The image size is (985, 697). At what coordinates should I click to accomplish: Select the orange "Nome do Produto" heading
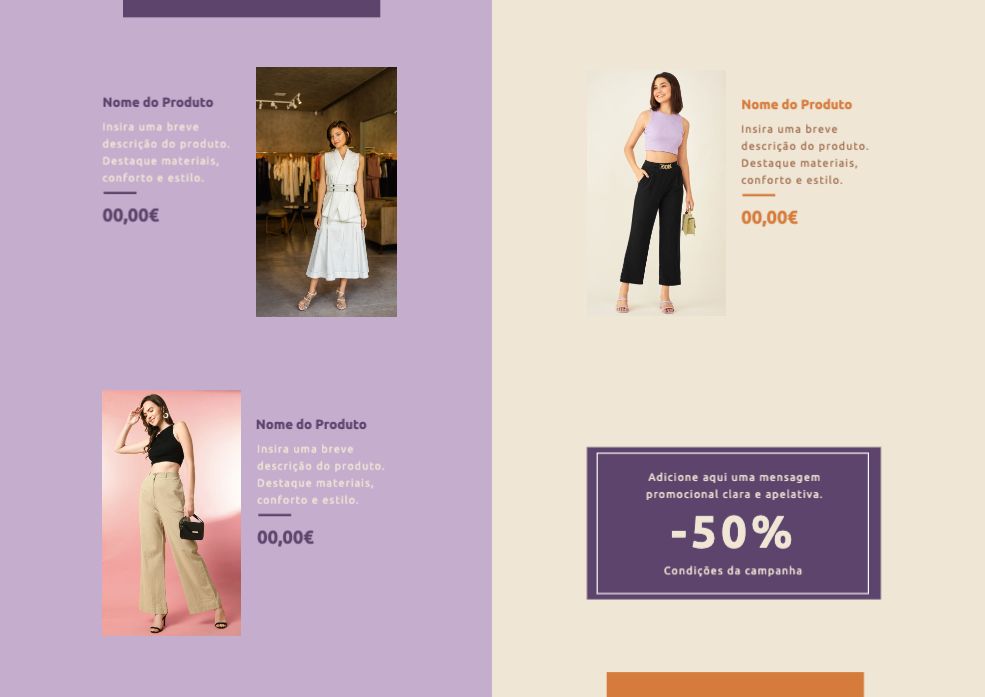(x=797, y=104)
